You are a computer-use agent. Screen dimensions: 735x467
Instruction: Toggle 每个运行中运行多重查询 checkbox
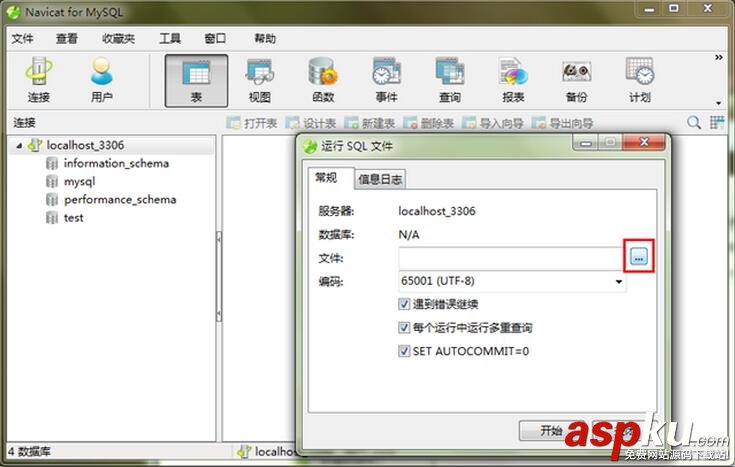coord(404,328)
